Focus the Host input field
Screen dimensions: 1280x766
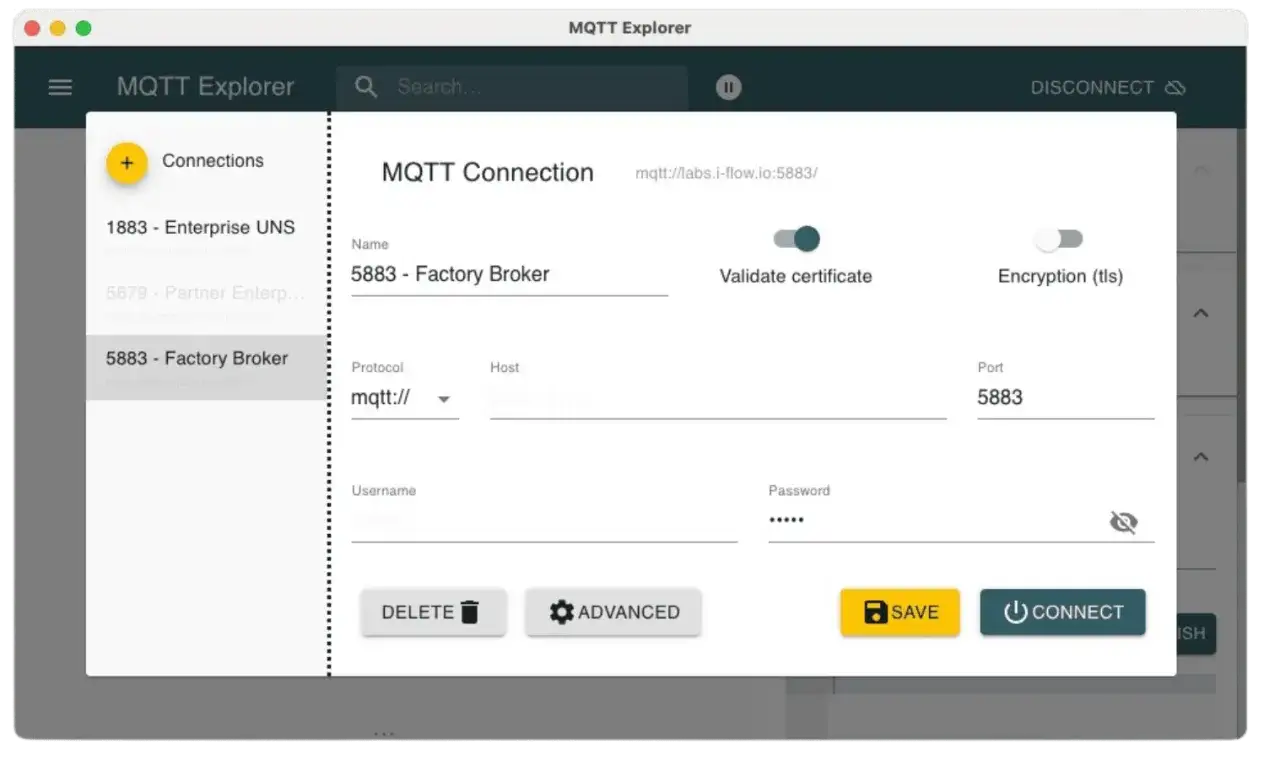(x=718, y=398)
